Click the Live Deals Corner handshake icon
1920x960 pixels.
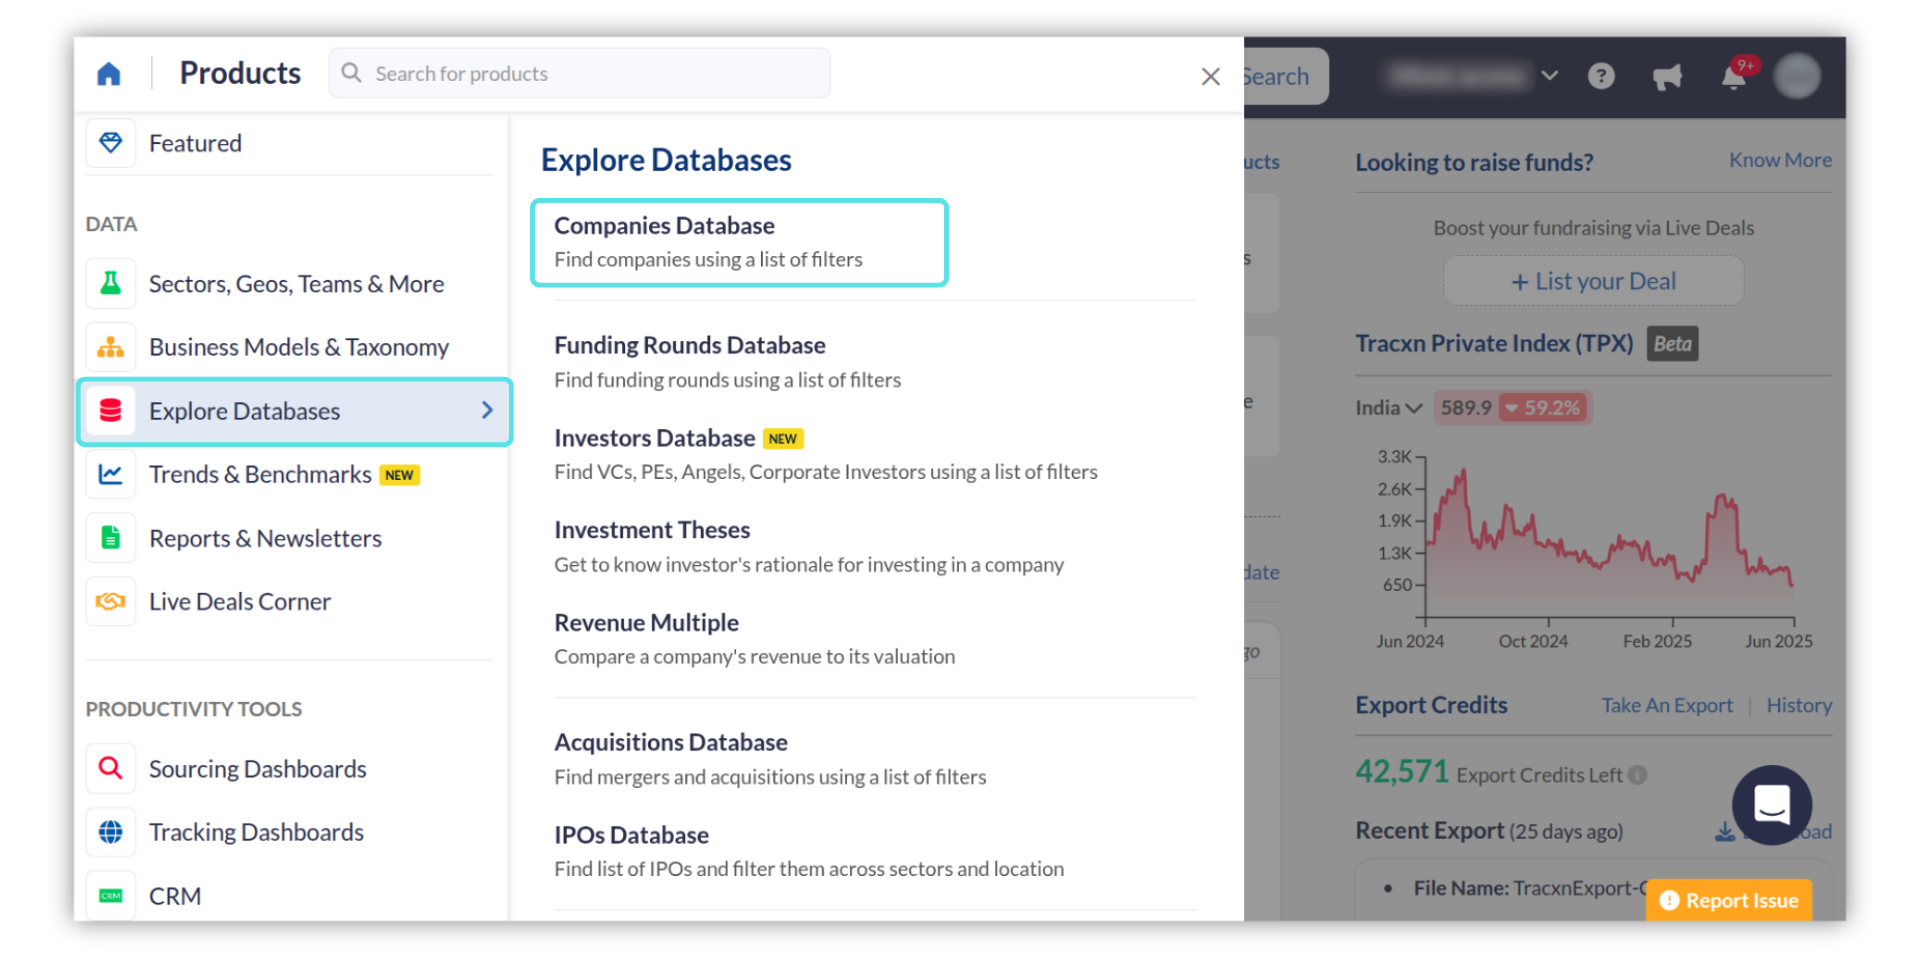tap(111, 601)
